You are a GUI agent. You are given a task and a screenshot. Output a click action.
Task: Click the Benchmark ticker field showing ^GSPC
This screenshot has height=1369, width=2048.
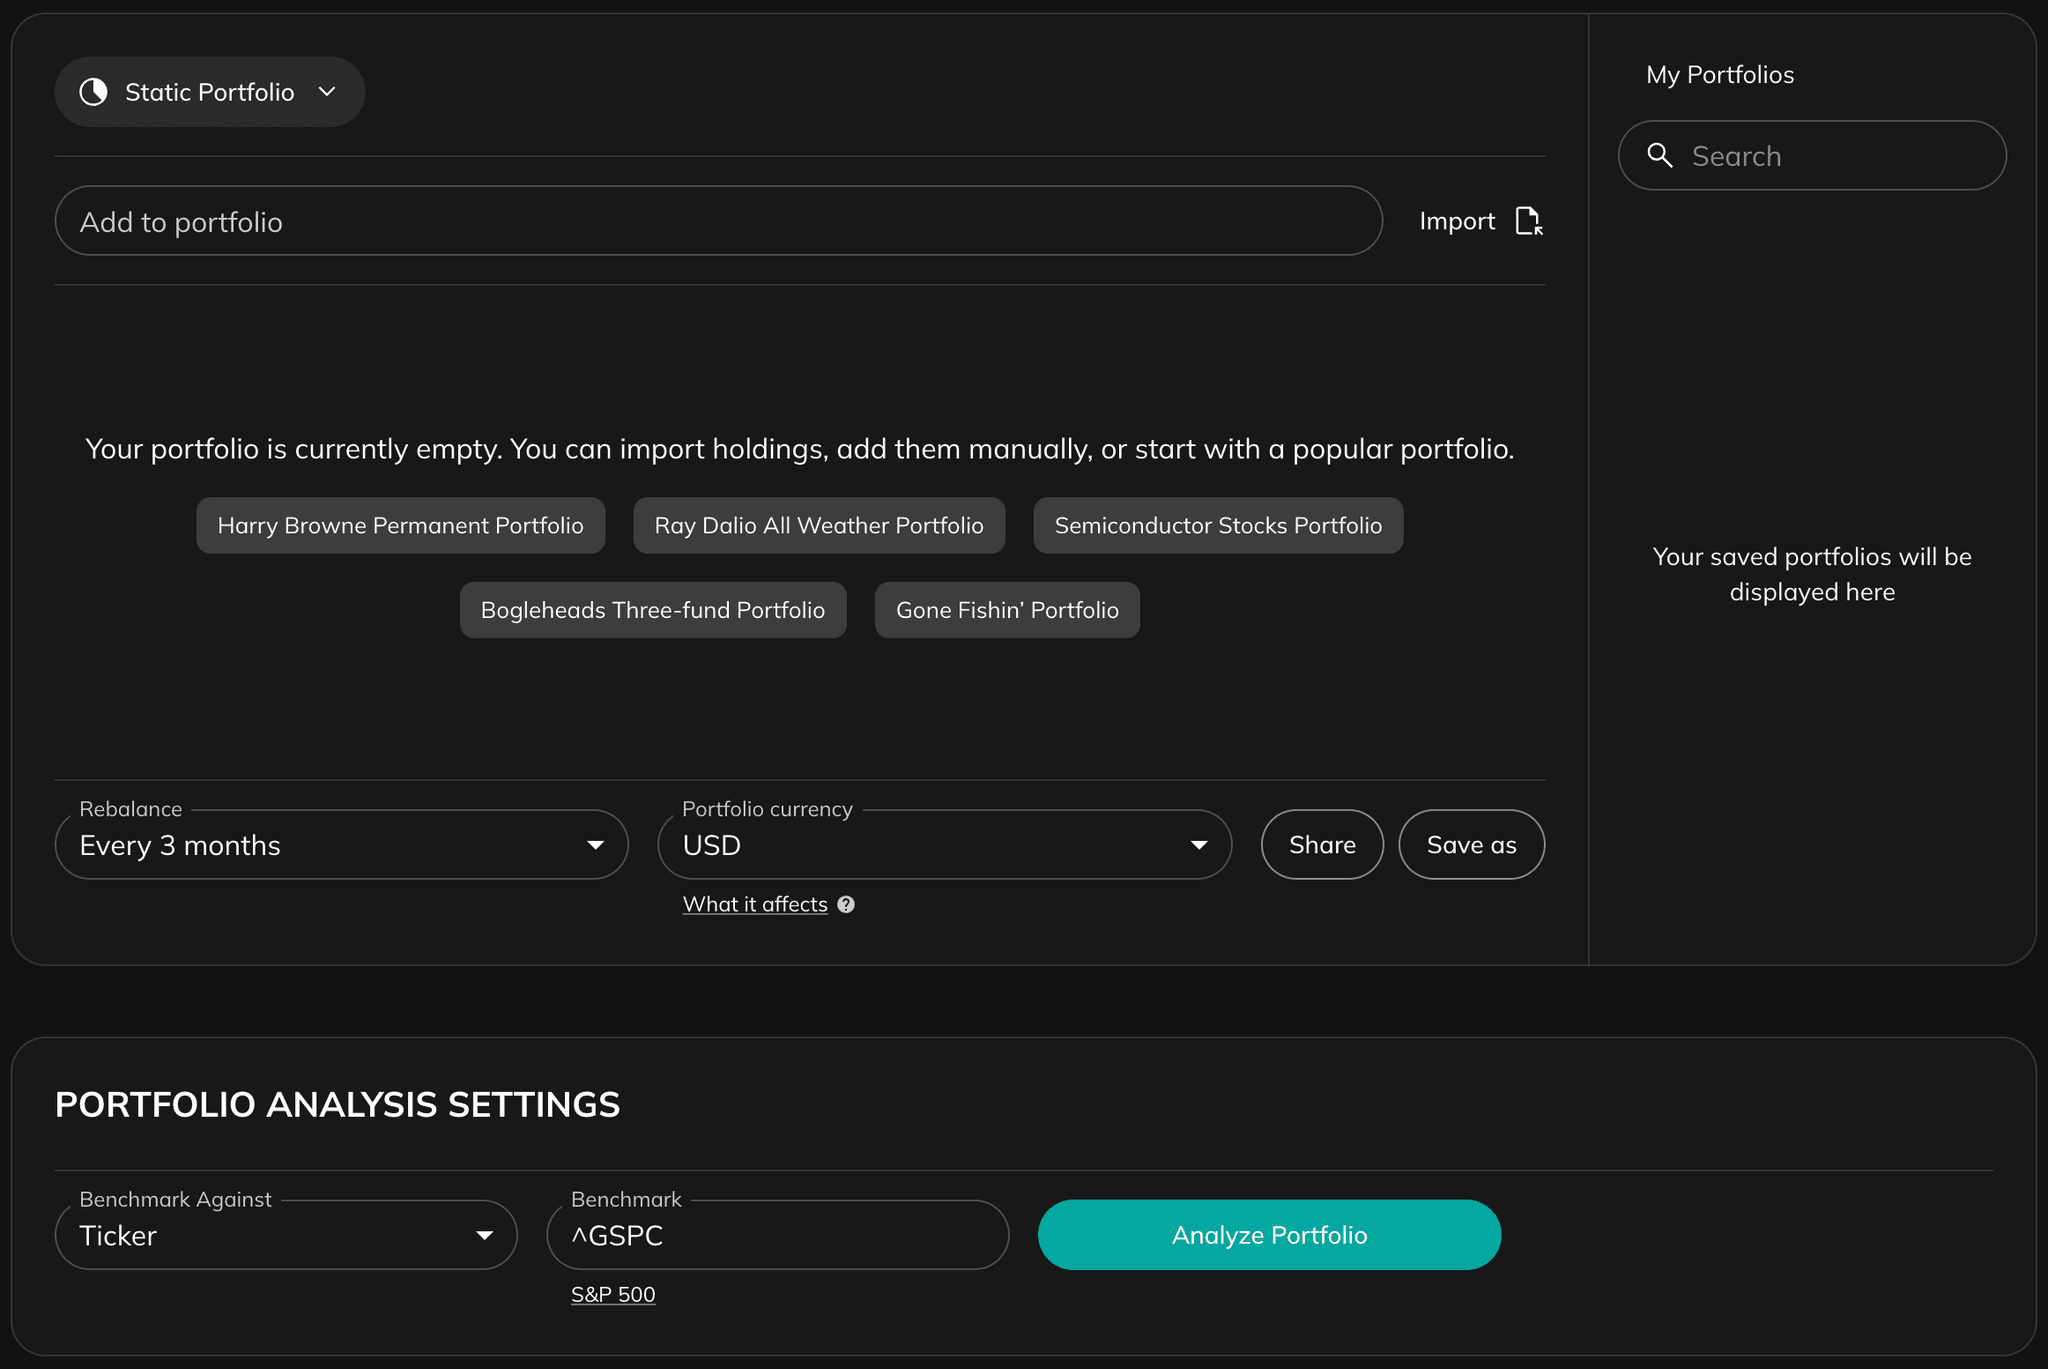click(x=778, y=1235)
